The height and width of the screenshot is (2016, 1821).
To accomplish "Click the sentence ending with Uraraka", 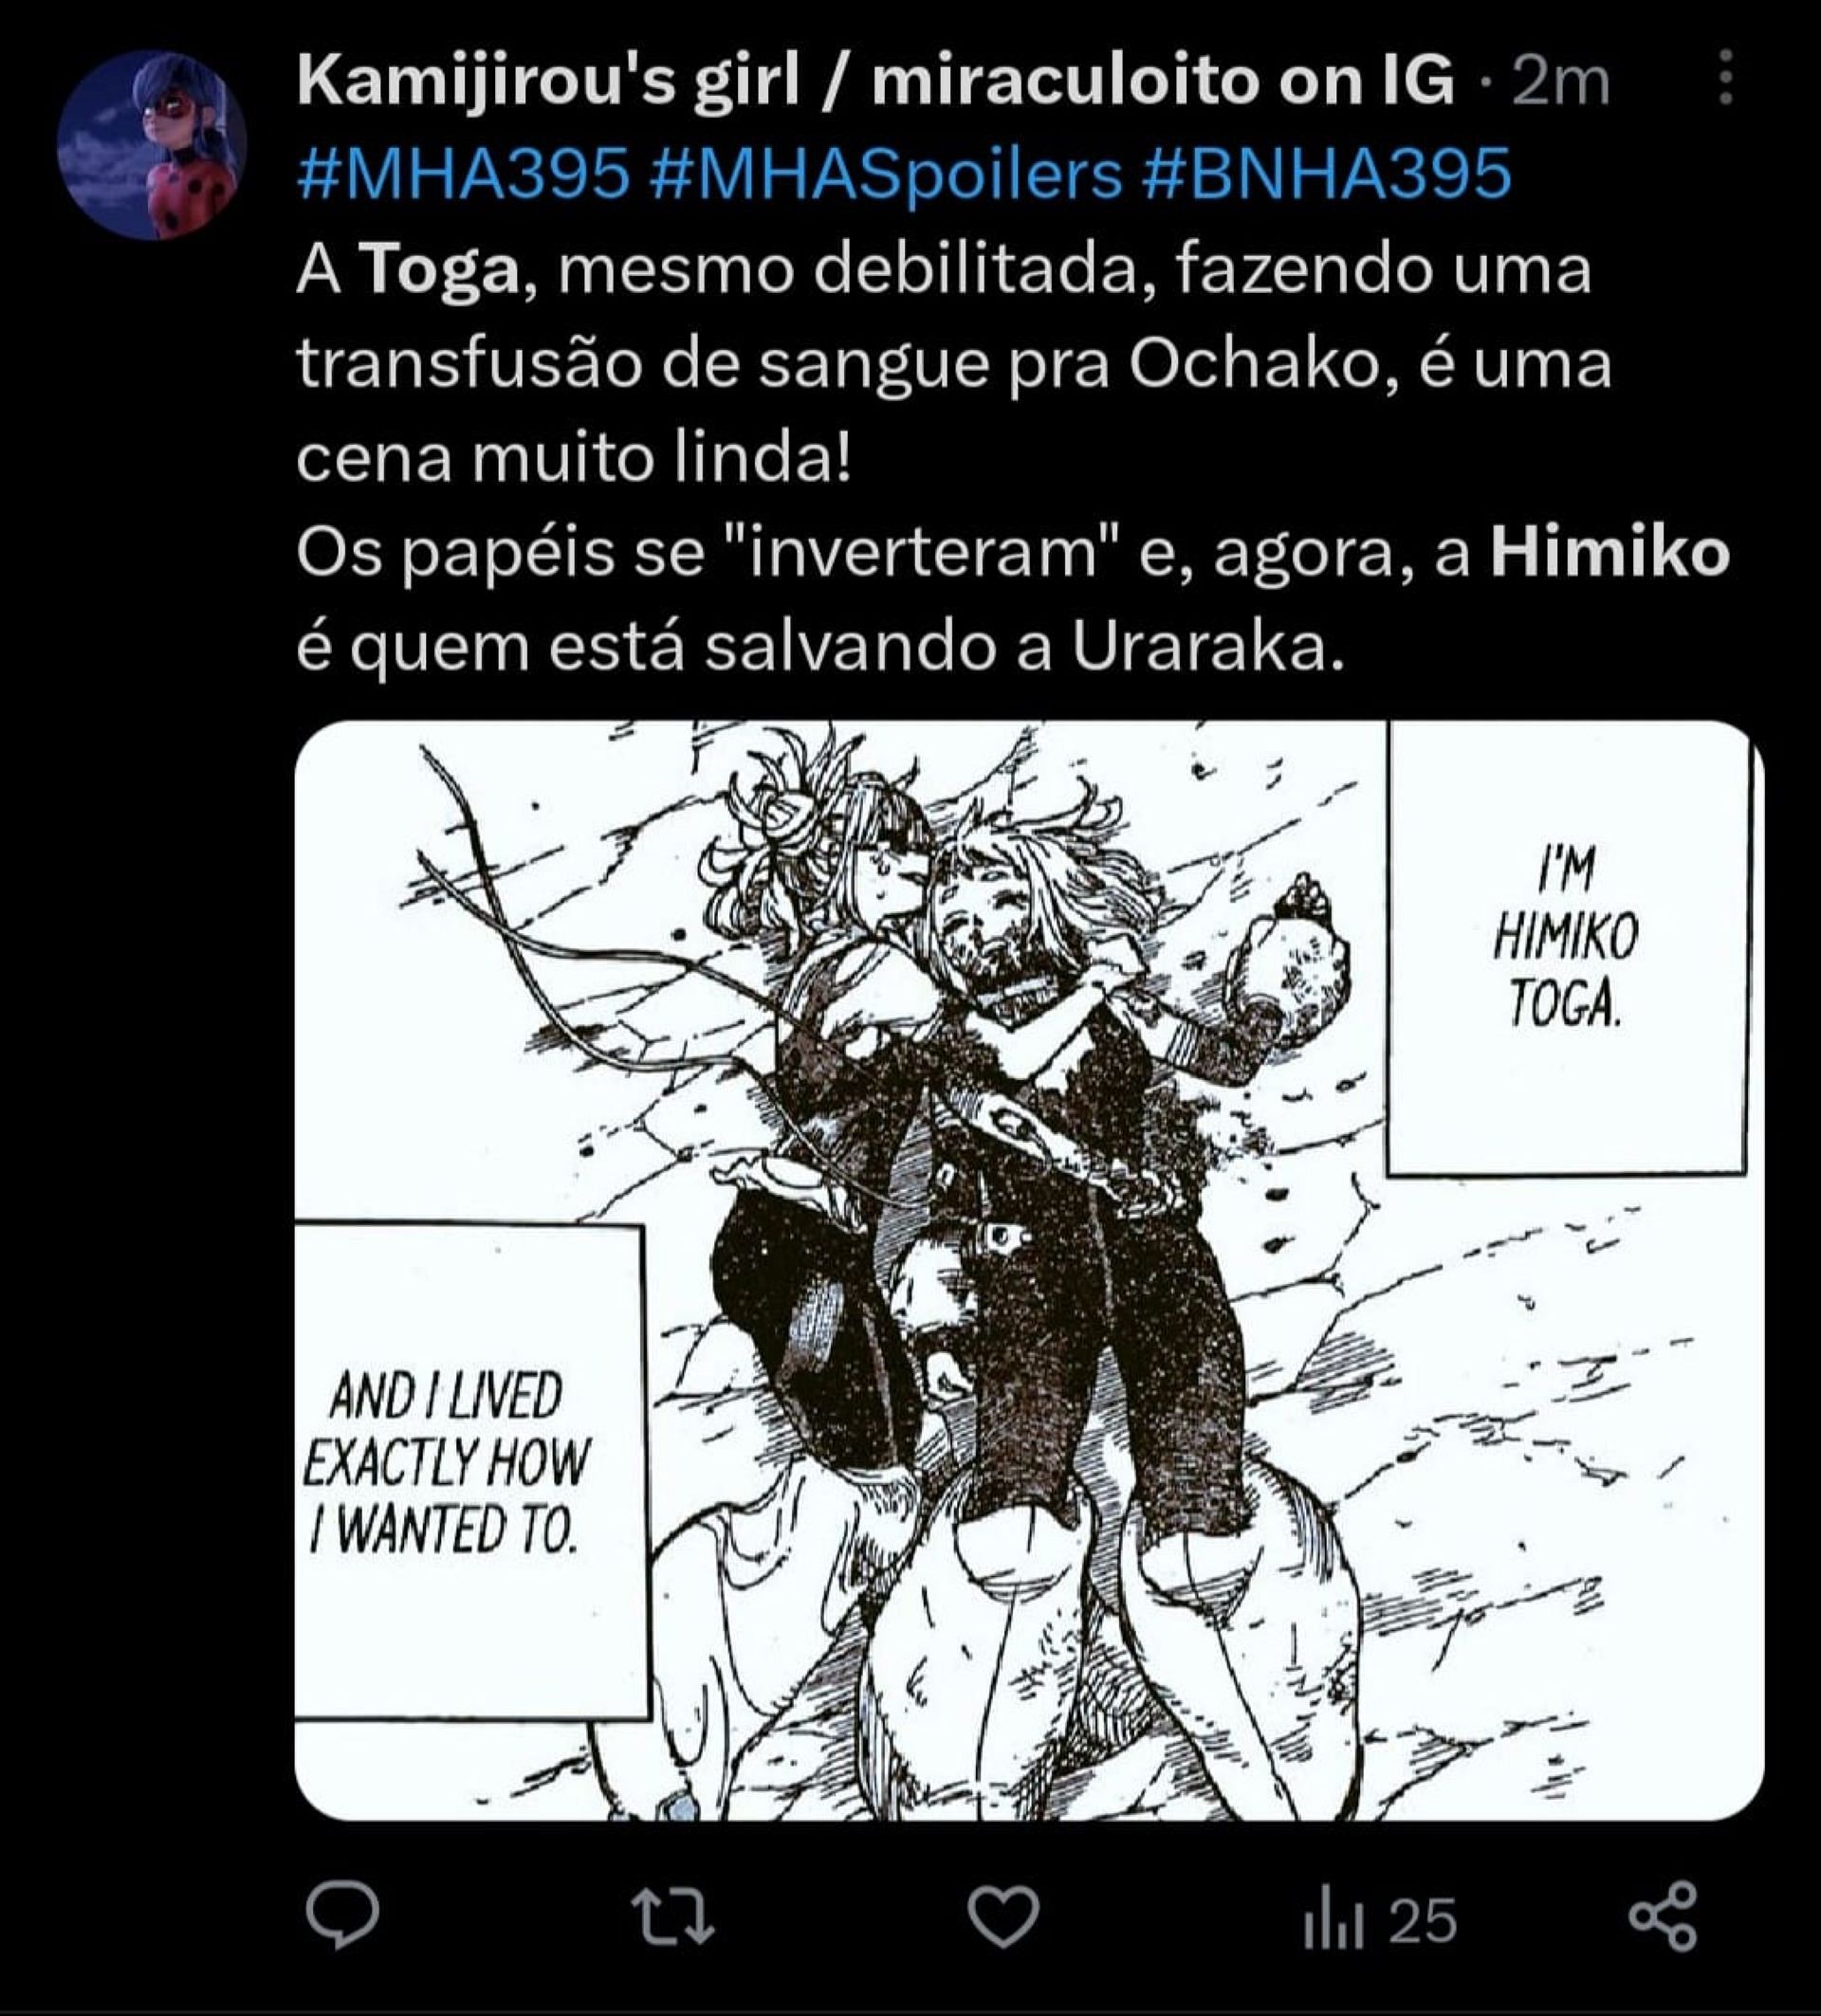I will click(x=817, y=647).
